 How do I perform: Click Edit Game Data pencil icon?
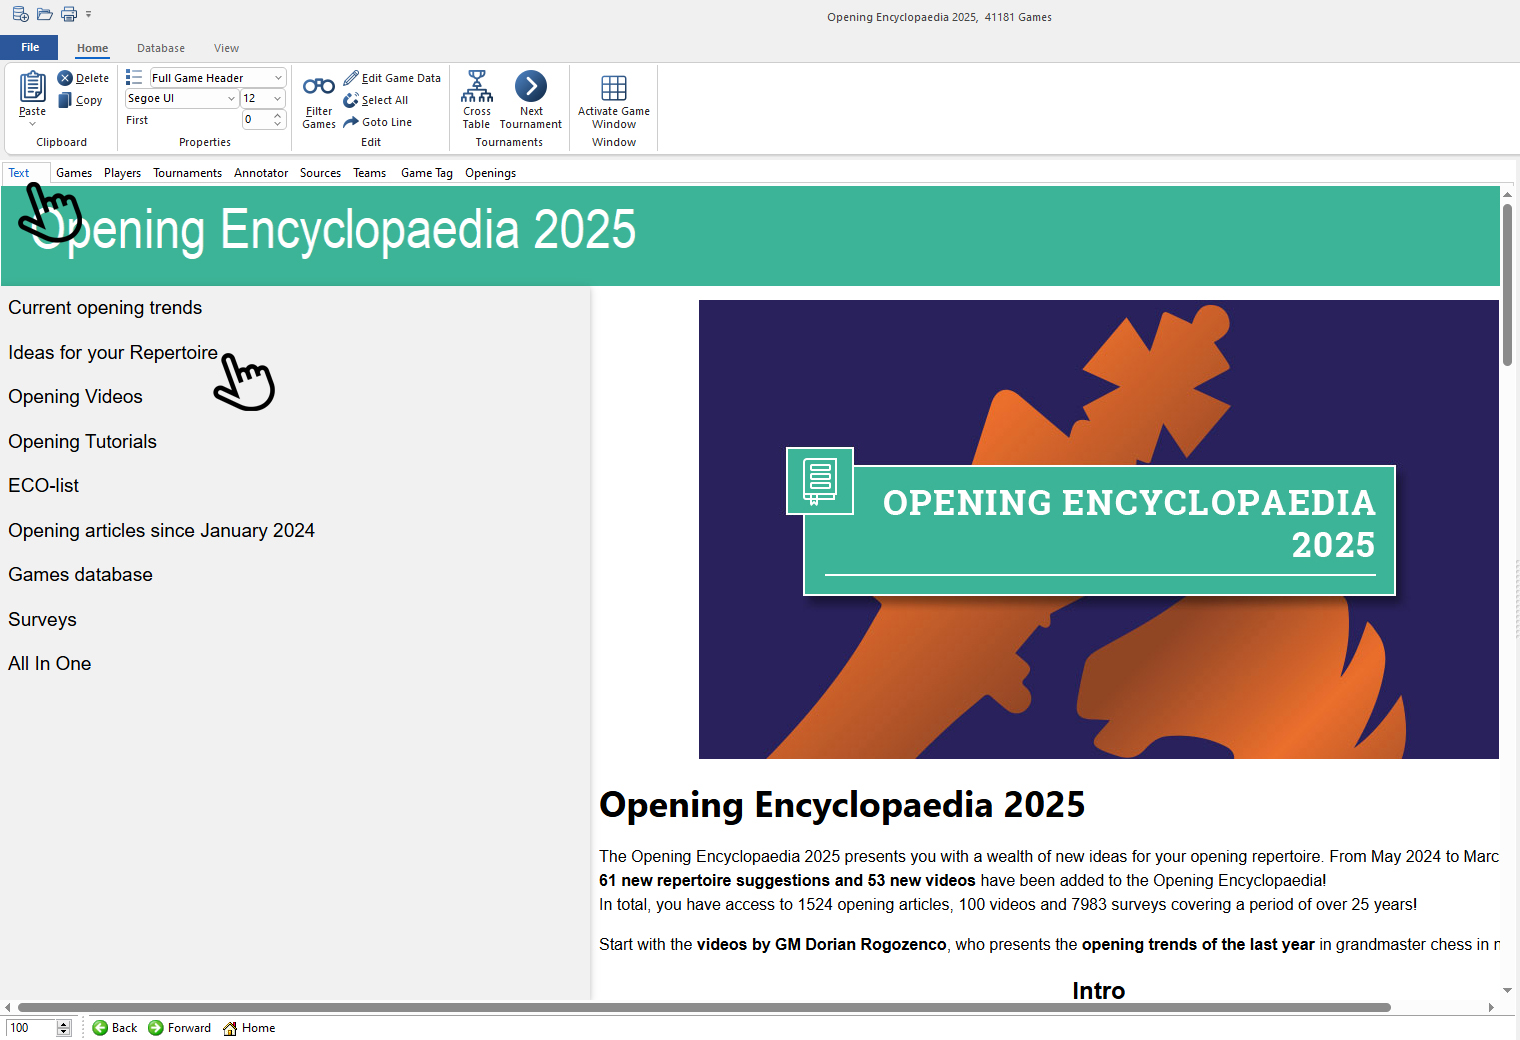[x=351, y=78]
